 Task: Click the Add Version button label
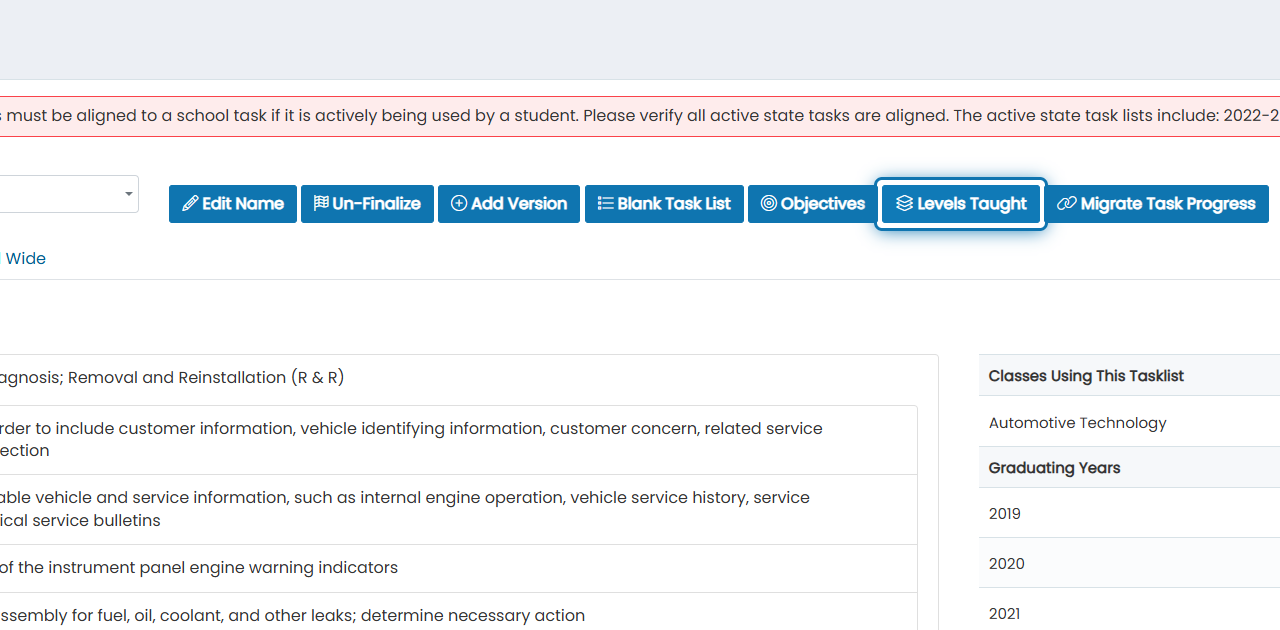coord(519,204)
